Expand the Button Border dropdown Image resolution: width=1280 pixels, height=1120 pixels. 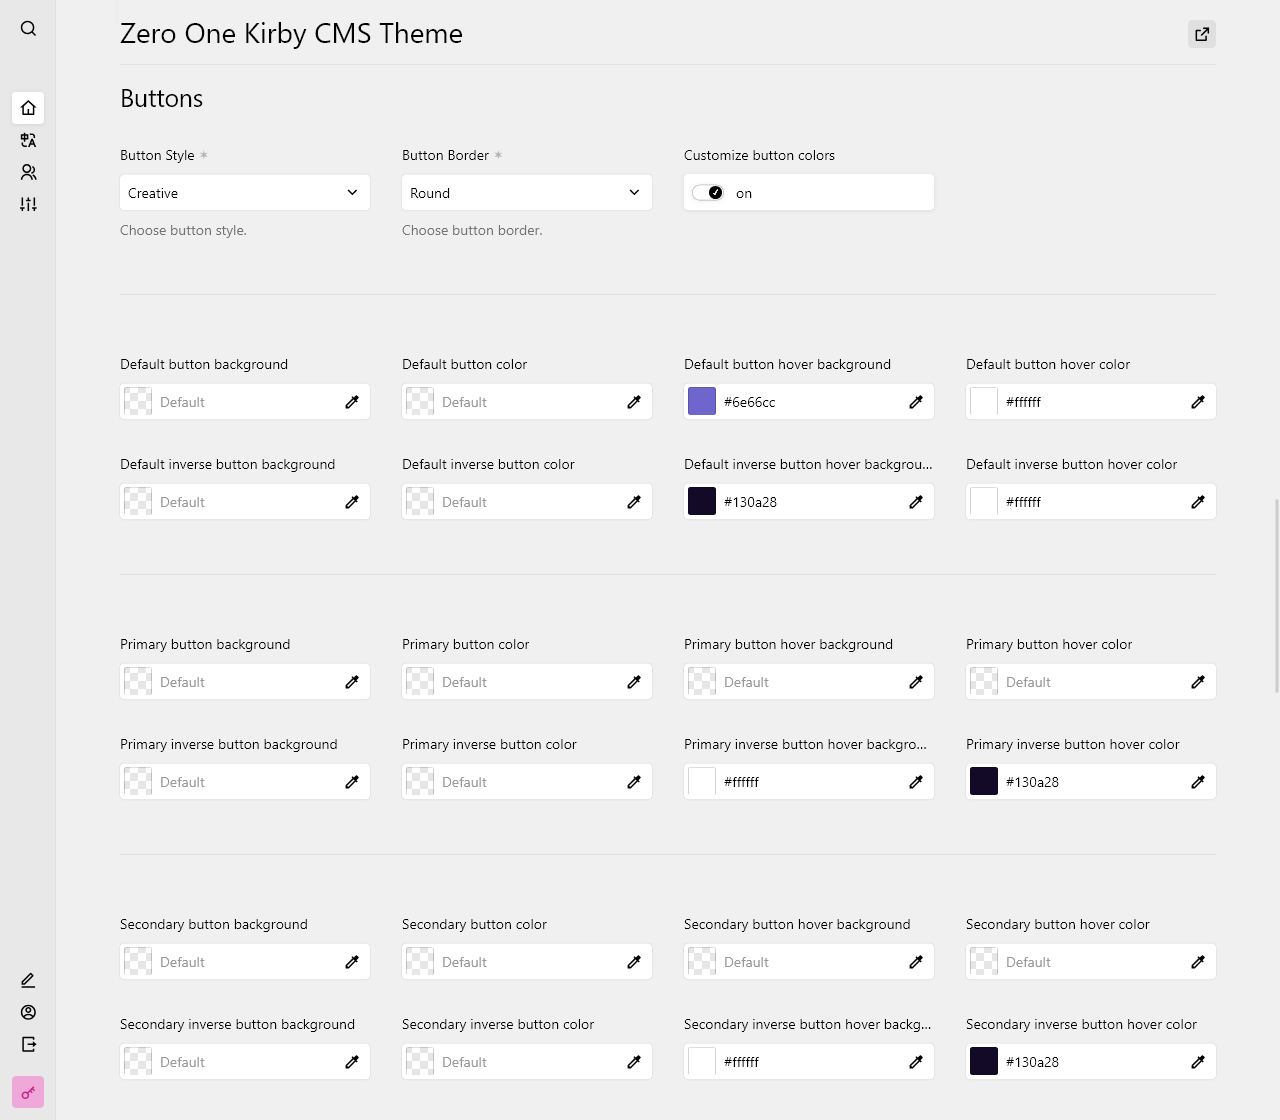[x=527, y=193]
